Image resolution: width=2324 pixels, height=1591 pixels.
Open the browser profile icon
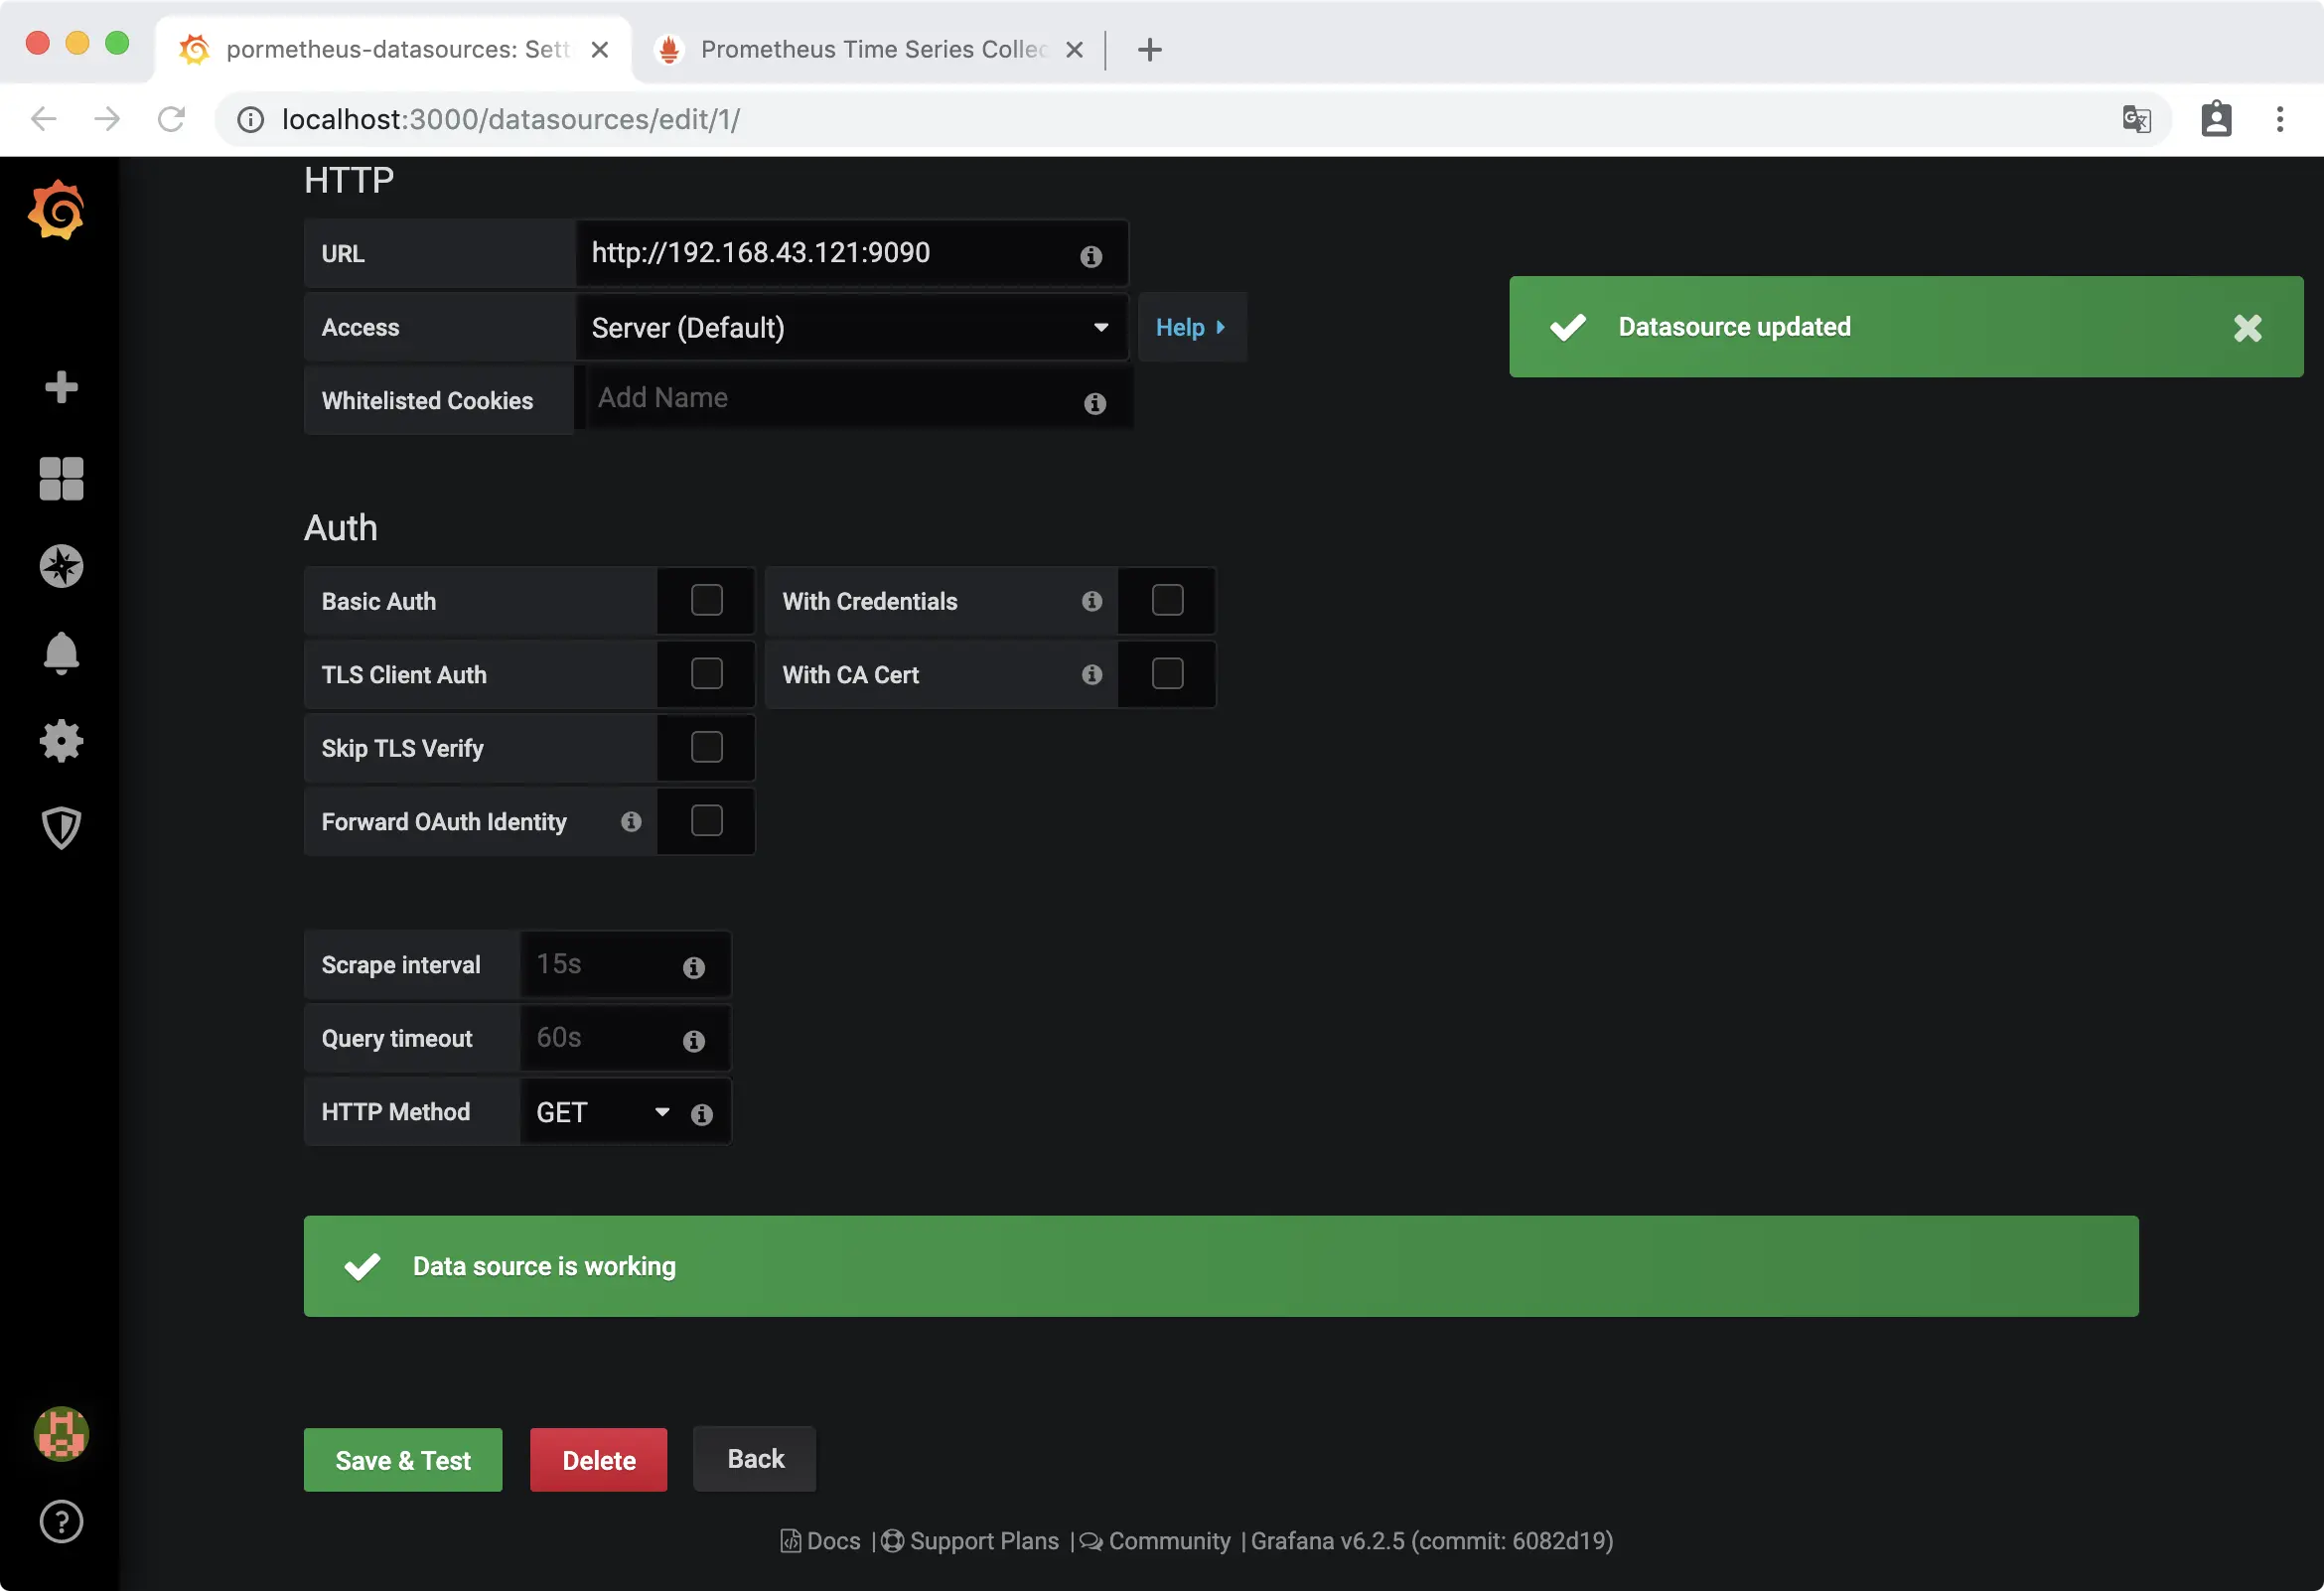point(2216,119)
